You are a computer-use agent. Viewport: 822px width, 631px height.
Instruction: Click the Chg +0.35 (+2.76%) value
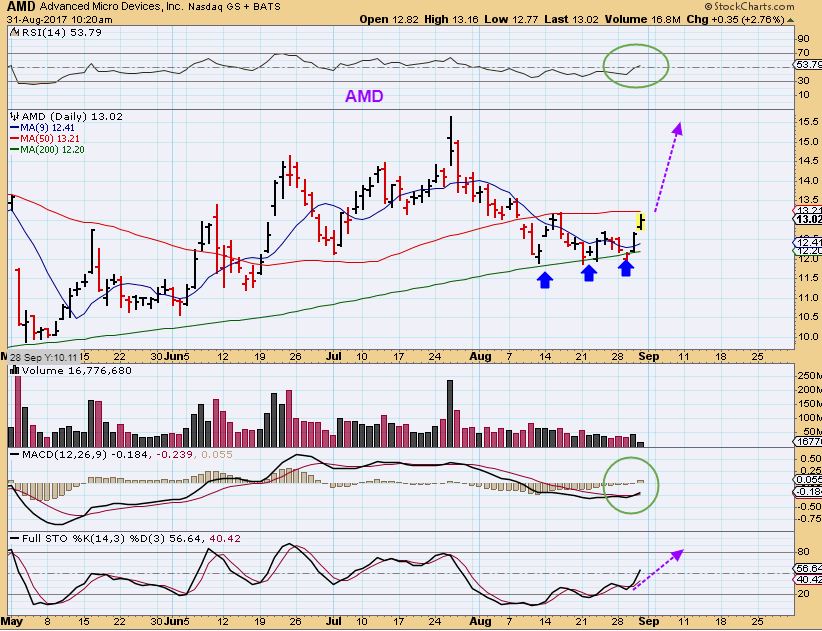[x=736, y=19]
